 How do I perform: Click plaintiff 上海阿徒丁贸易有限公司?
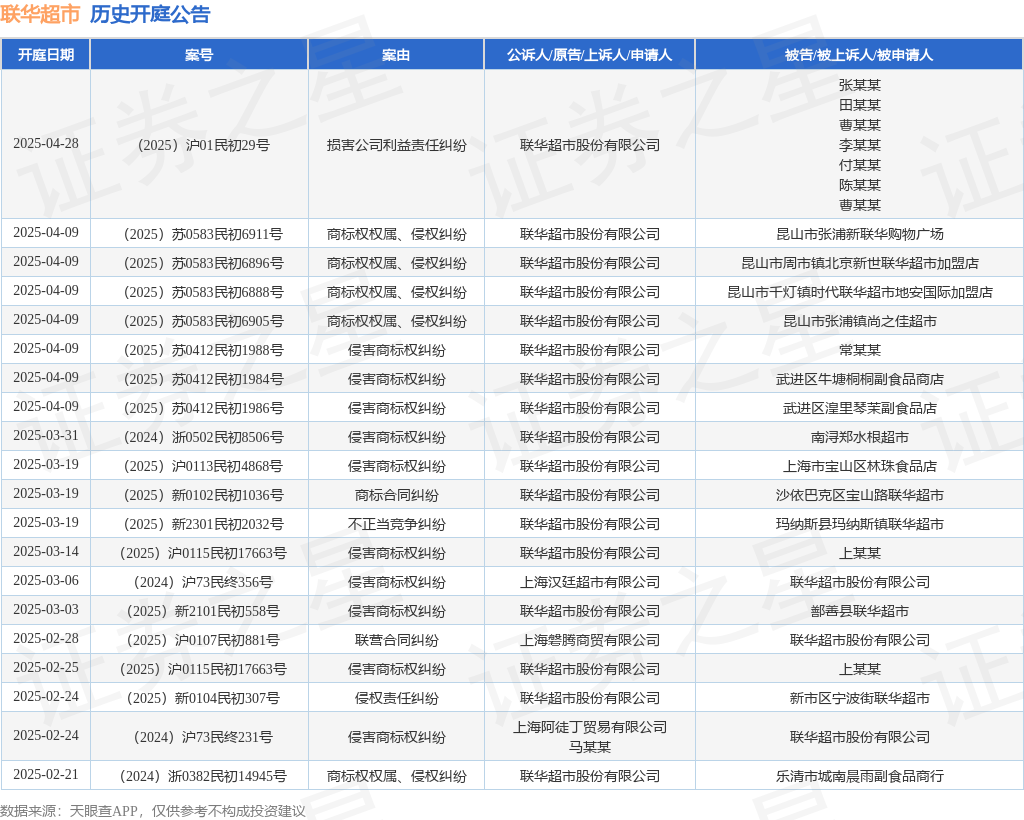[x=590, y=727]
